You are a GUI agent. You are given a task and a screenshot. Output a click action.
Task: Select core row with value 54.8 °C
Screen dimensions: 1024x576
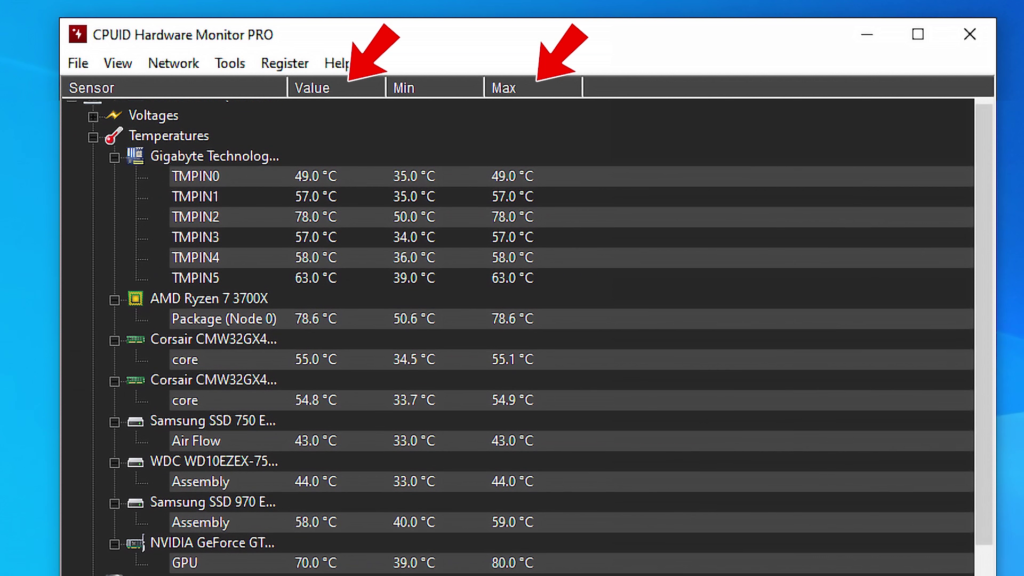[x=571, y=400]
